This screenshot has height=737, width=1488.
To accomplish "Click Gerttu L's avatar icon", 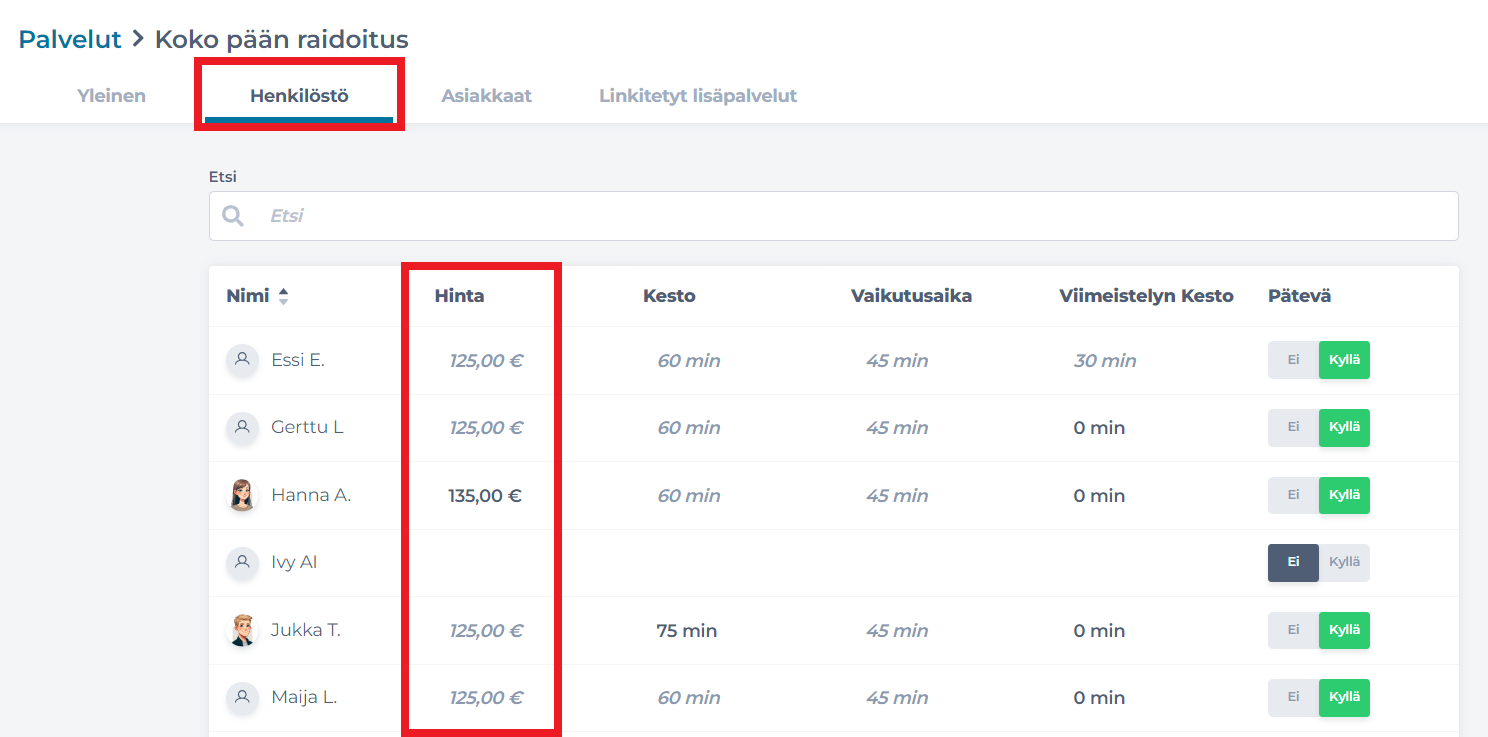I will click(242, 428).
